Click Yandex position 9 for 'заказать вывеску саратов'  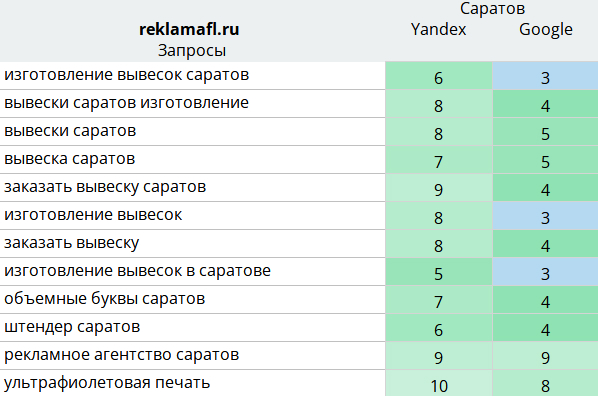[x=439, y=188]
